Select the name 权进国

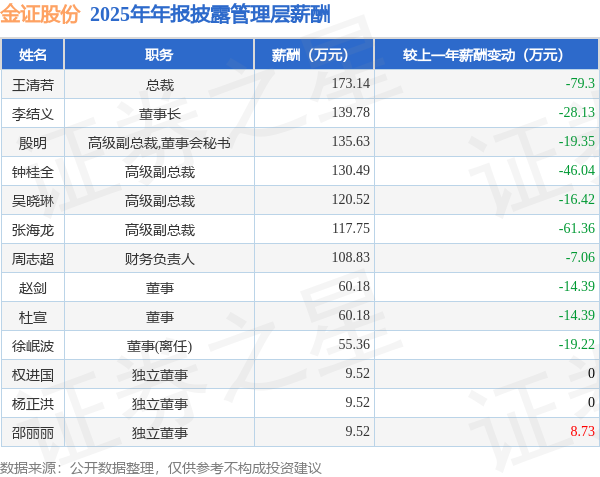tap(33, 375)
